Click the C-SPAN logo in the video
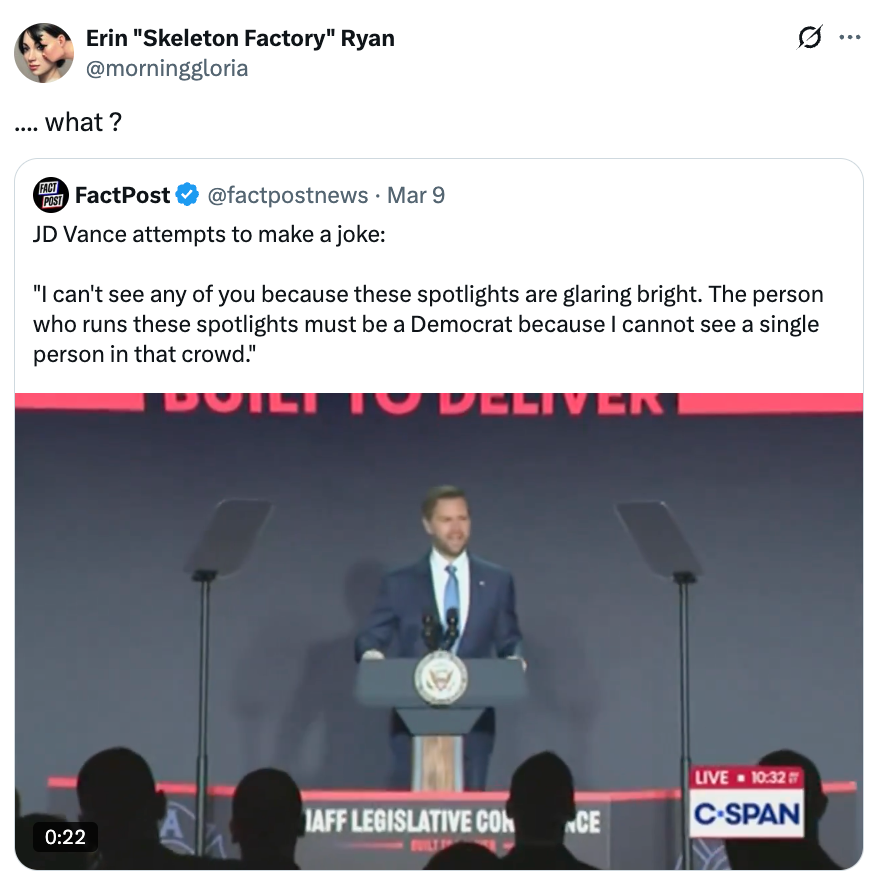This screenshot has height=890, width=878. point(747,815)
